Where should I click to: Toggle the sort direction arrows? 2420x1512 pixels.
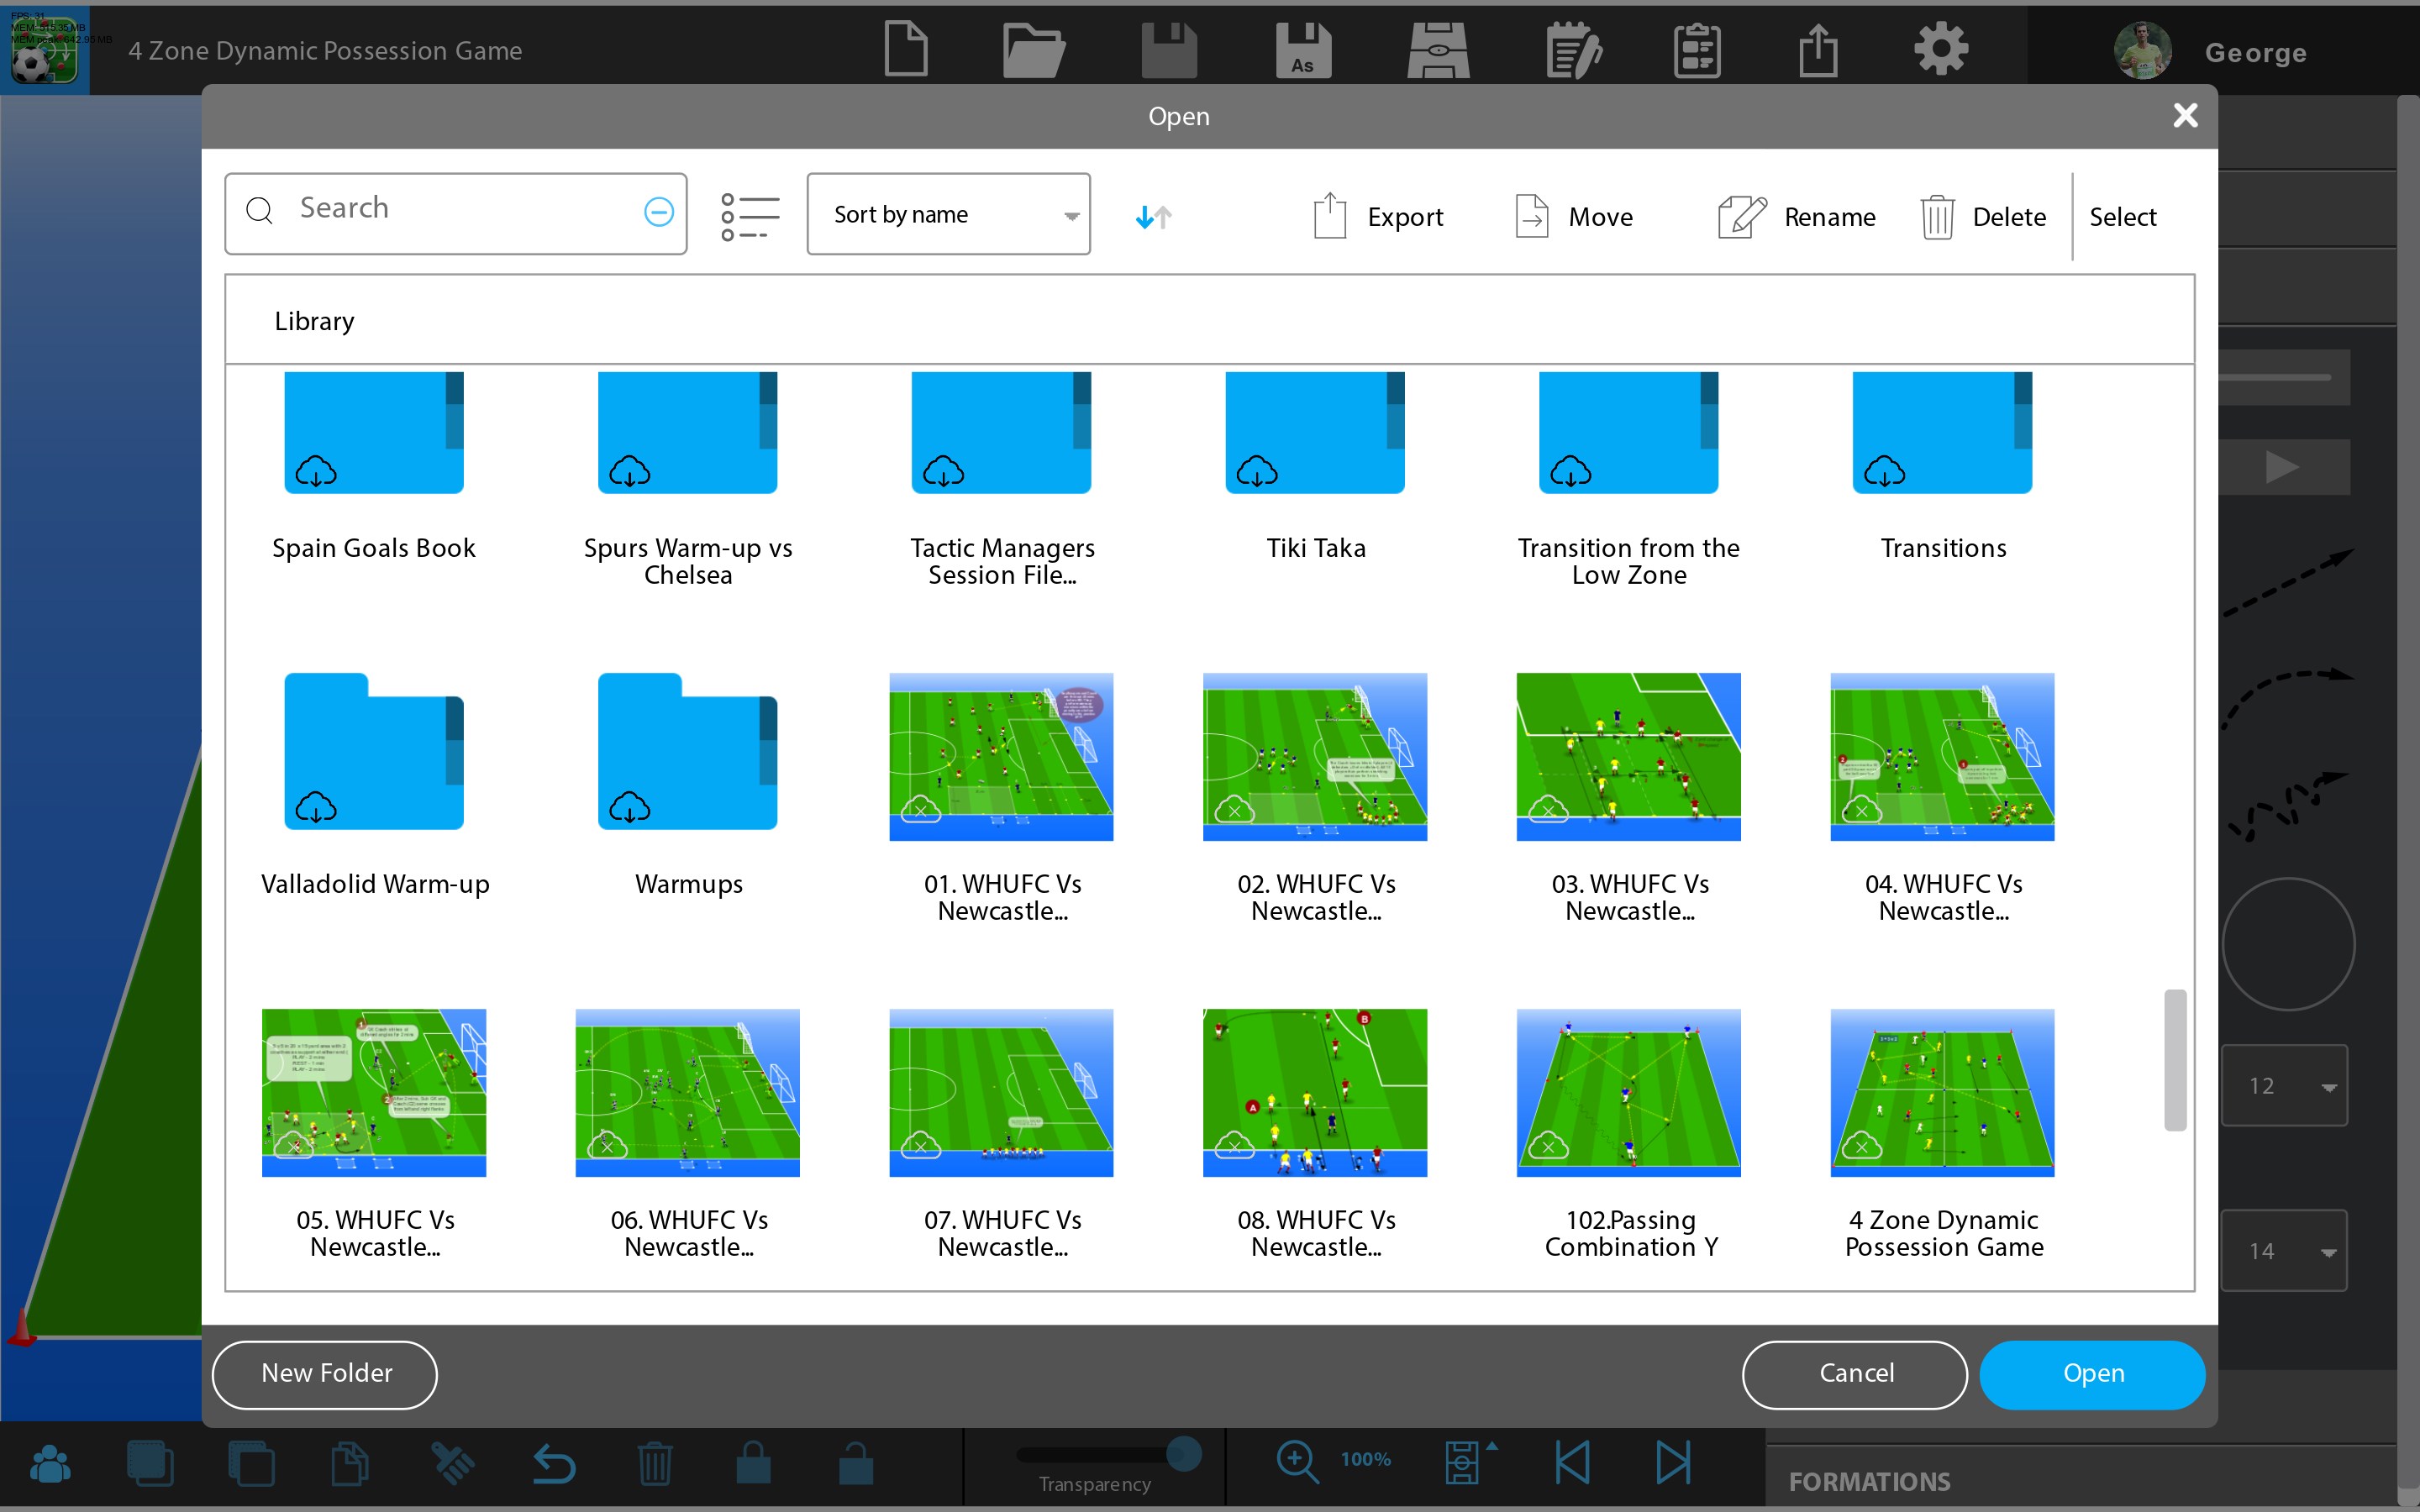[1153, 216]
